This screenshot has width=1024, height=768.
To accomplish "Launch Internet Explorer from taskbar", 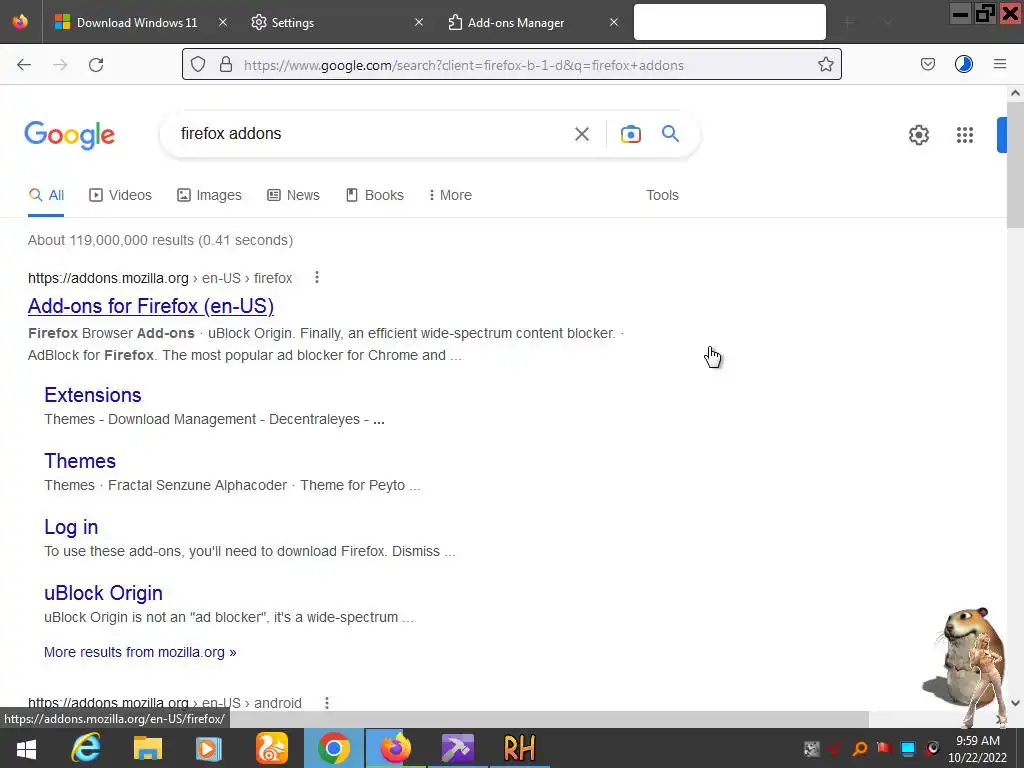I will (x=86, y=748).
